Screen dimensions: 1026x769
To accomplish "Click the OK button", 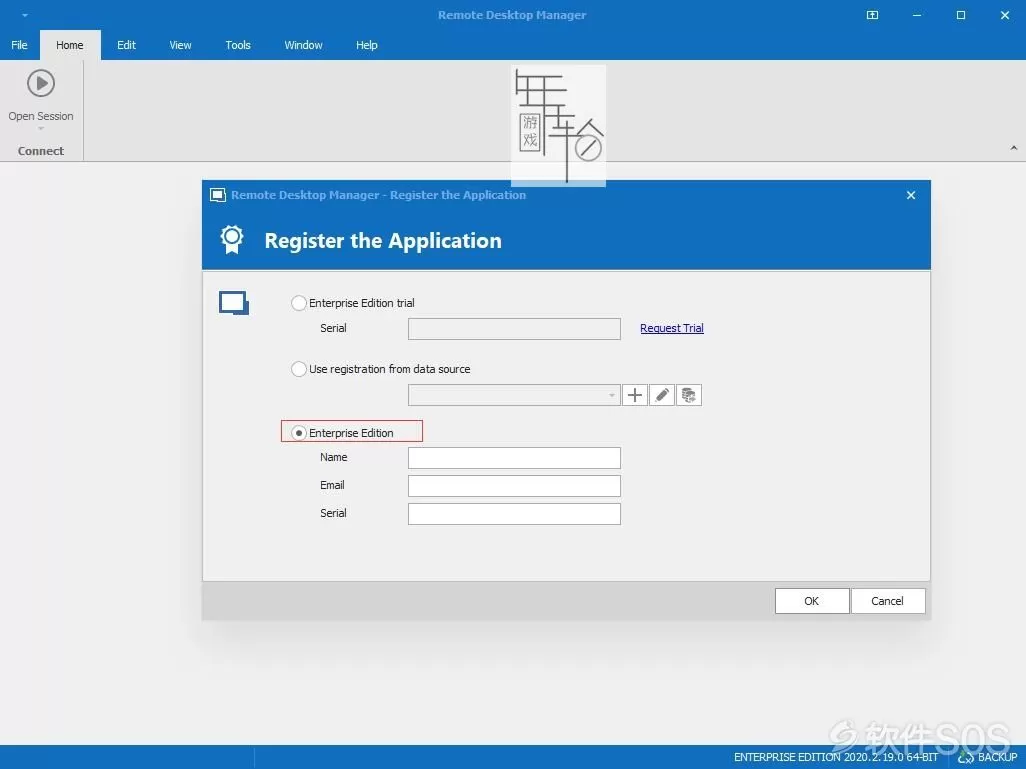I will tap(812, 601).
